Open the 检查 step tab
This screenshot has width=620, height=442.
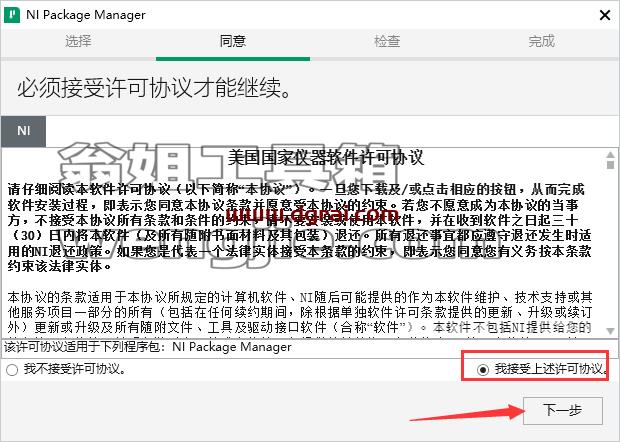pyautogui.click(x=387, y=41)
